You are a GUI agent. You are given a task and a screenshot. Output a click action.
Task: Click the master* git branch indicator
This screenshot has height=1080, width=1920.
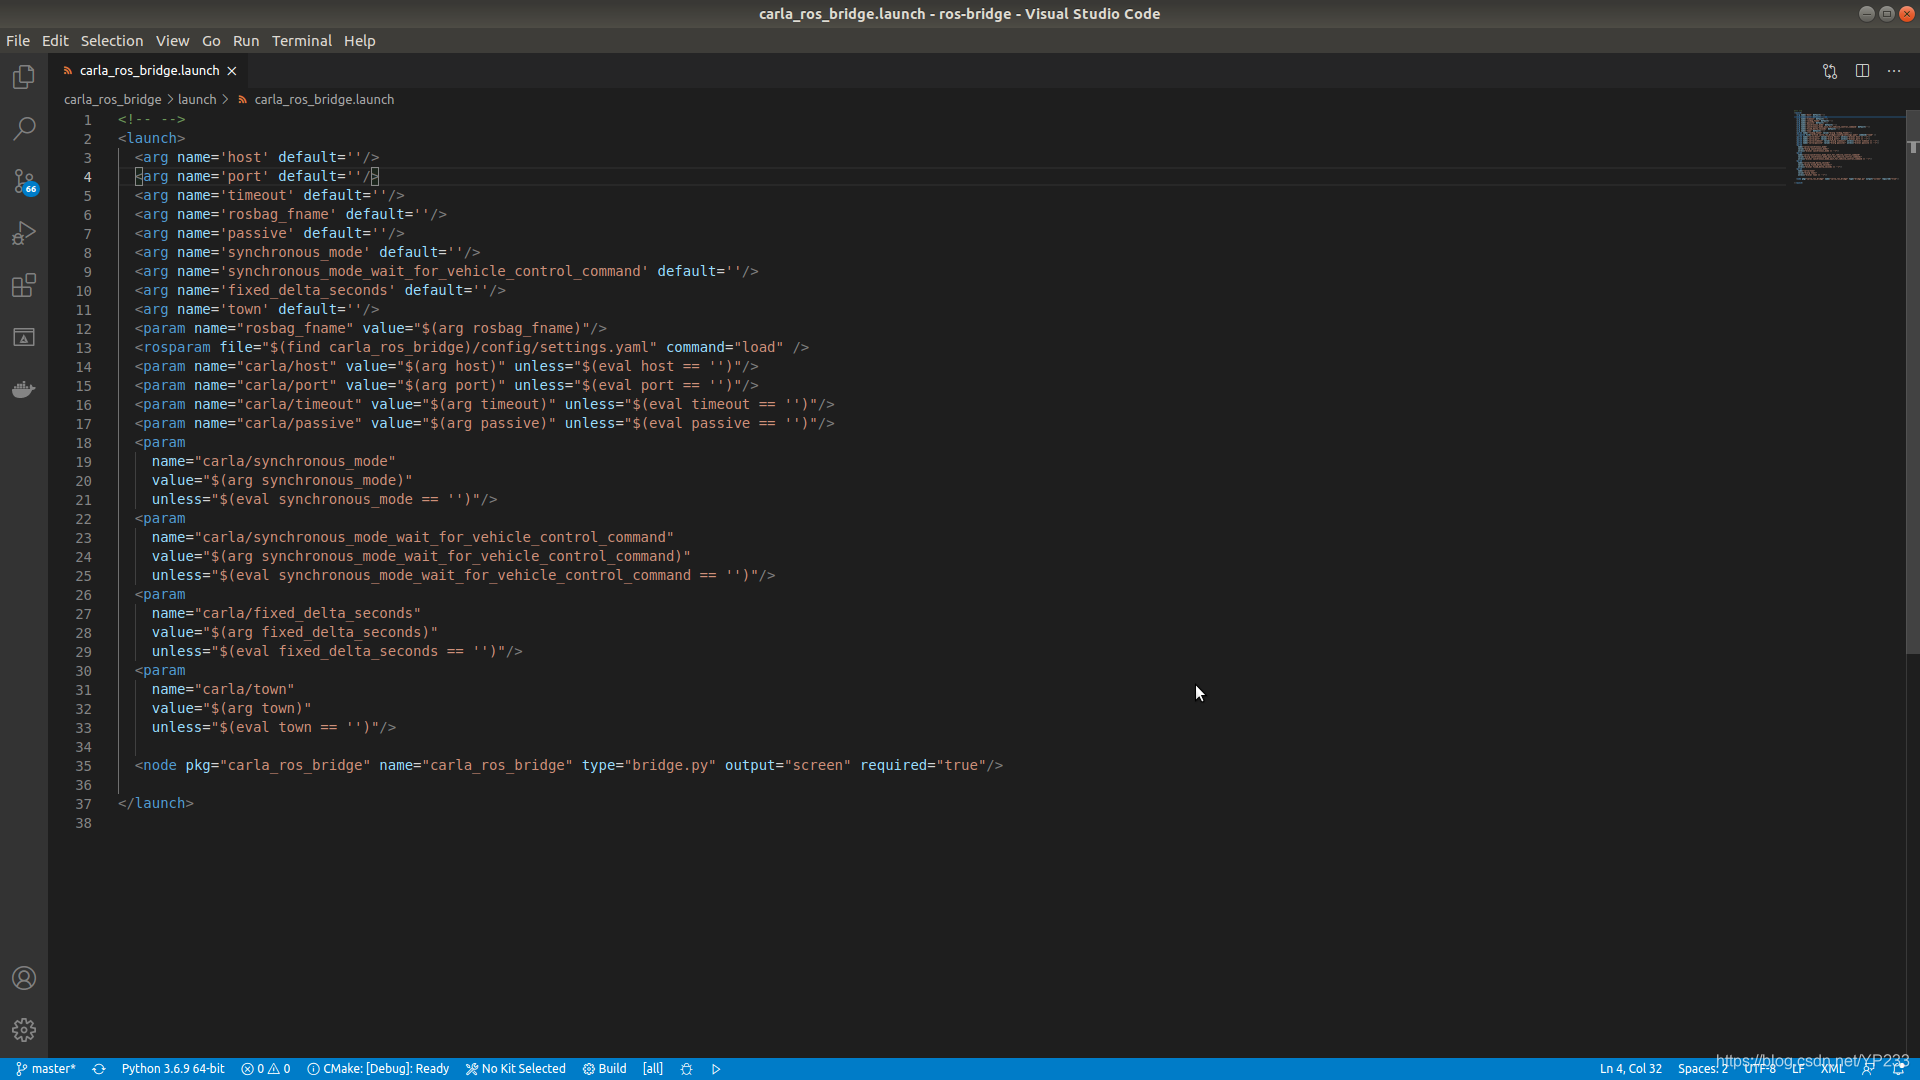(46, 1069)
